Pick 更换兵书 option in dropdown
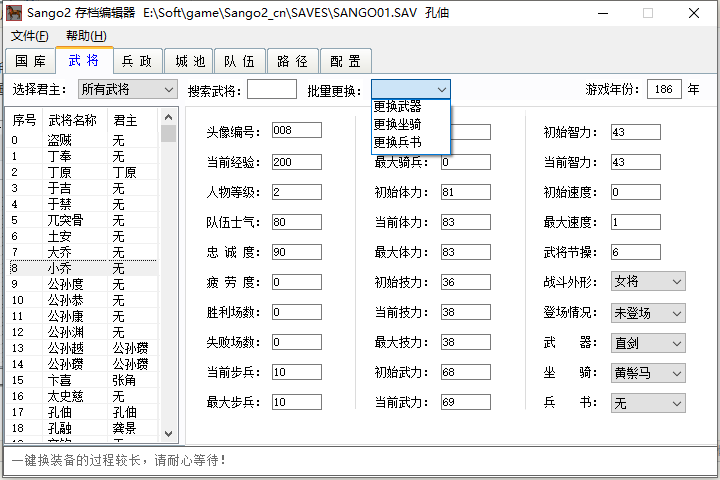Viewport: 720px width, 480px height. 398,142
